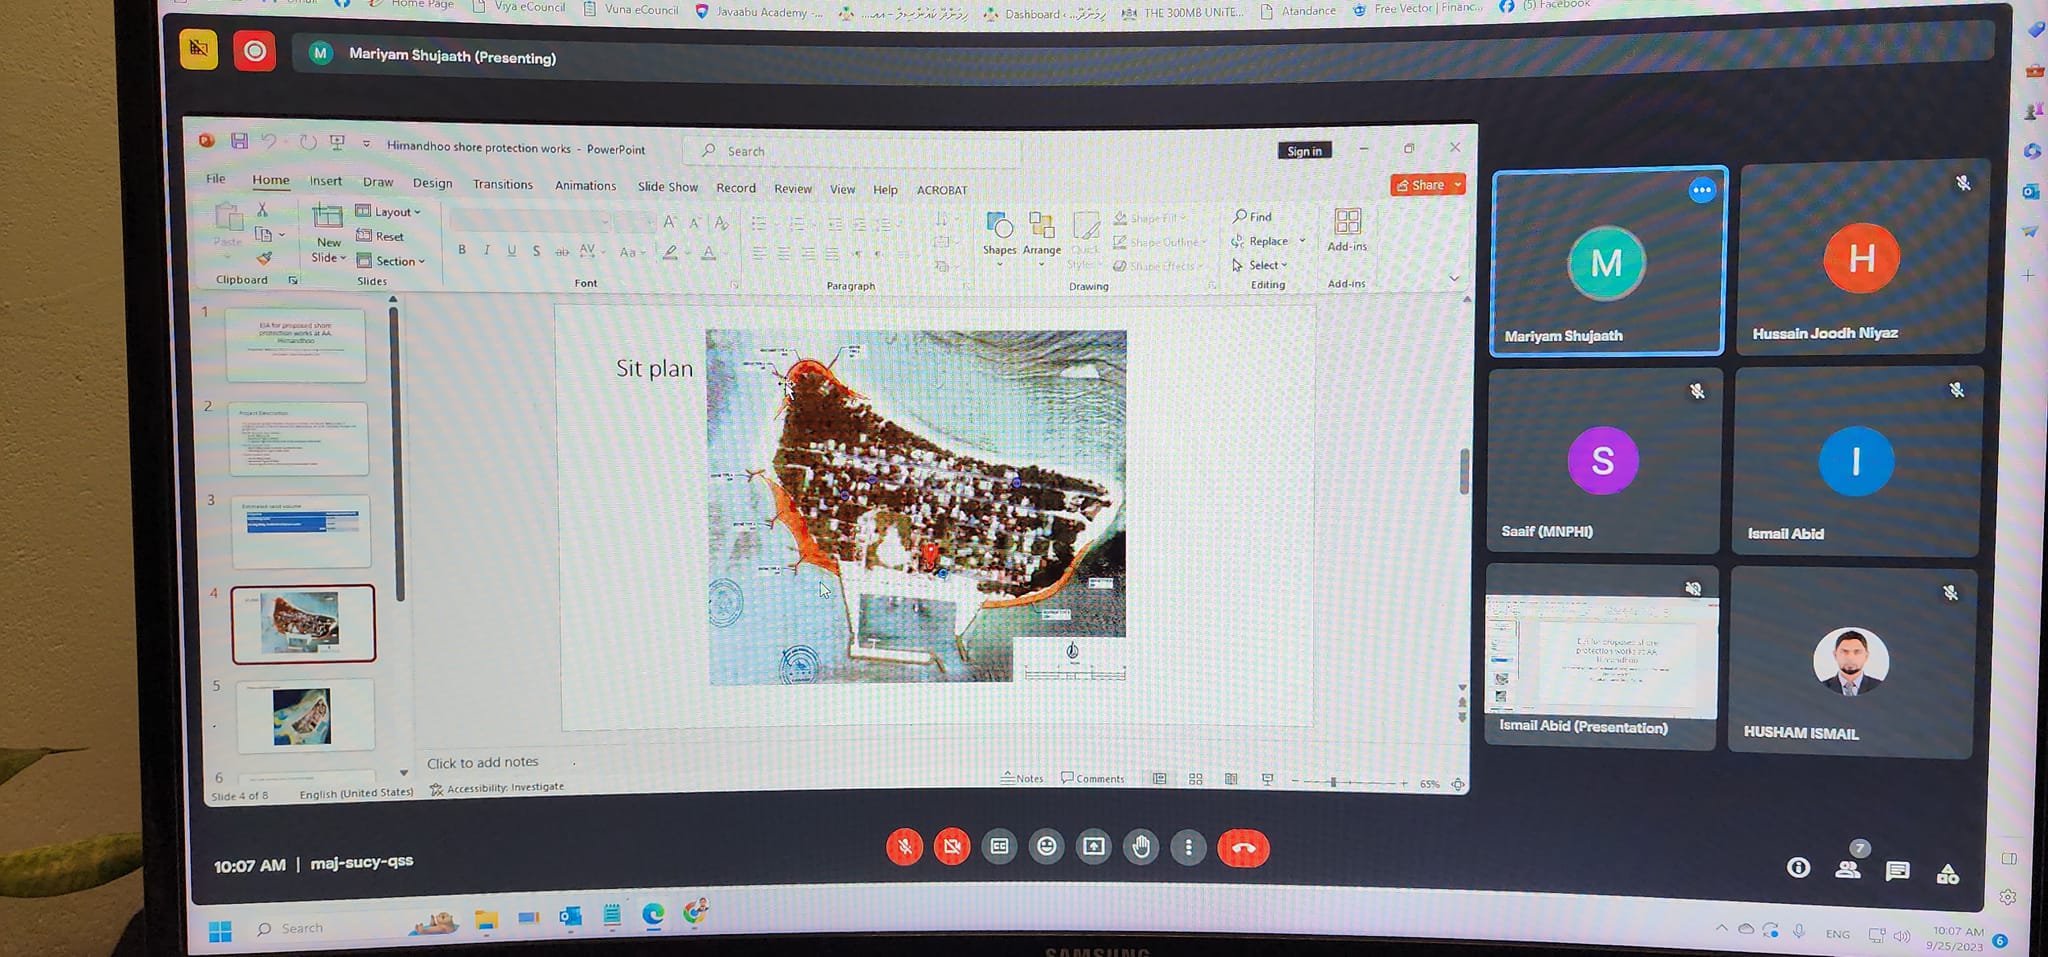Image resolution: width=2048 pixels, height=957 pixels.
Task: Click the Cut scissors icon
Action: click(262, 209)
